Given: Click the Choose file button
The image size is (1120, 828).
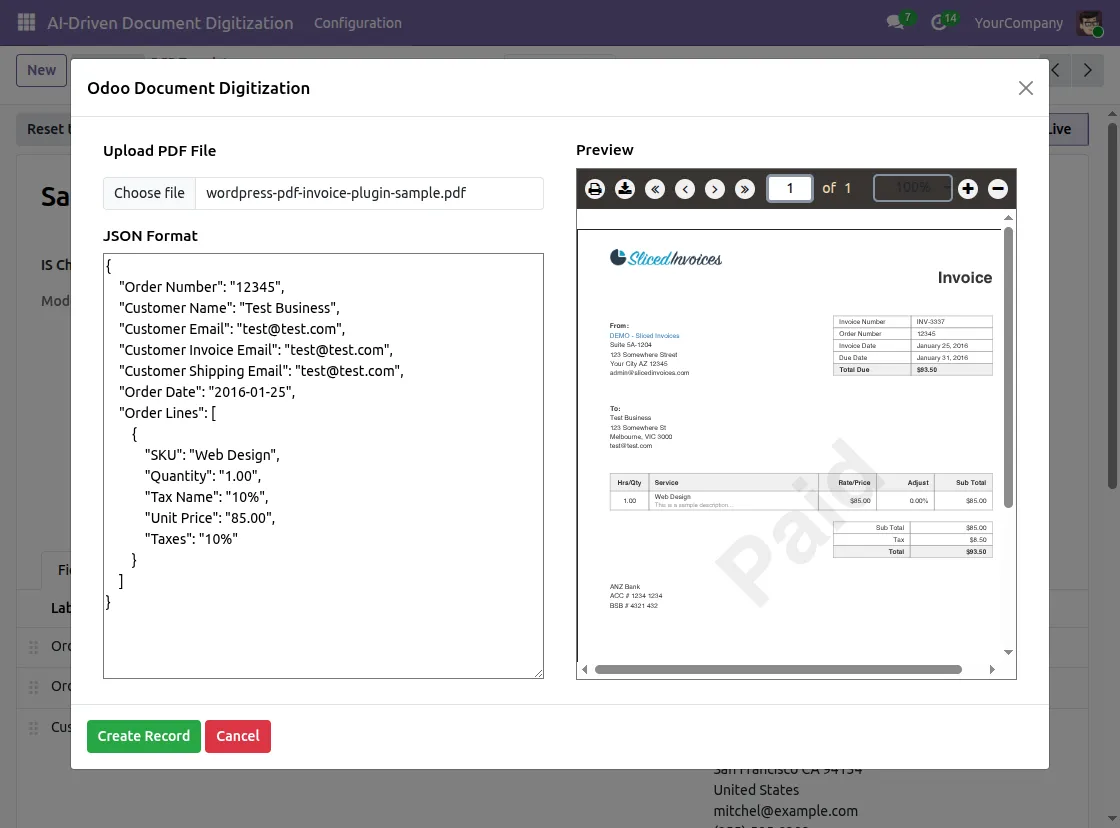Looking at the screenshot, I should (149, 193).
